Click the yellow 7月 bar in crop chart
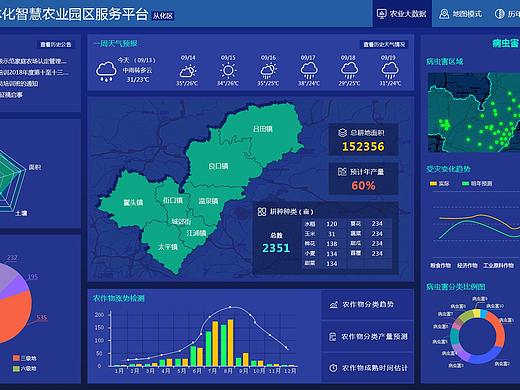 click(x=215, y=344)
